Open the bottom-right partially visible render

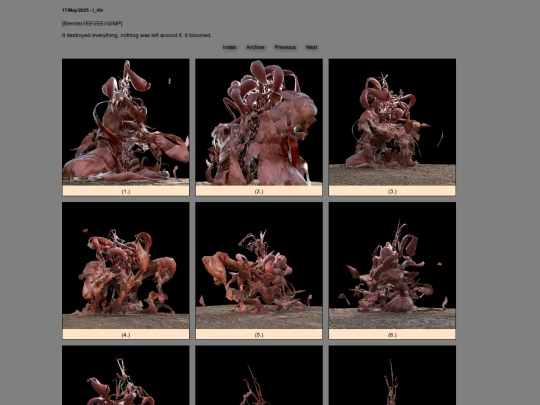(x=392, y=375)
